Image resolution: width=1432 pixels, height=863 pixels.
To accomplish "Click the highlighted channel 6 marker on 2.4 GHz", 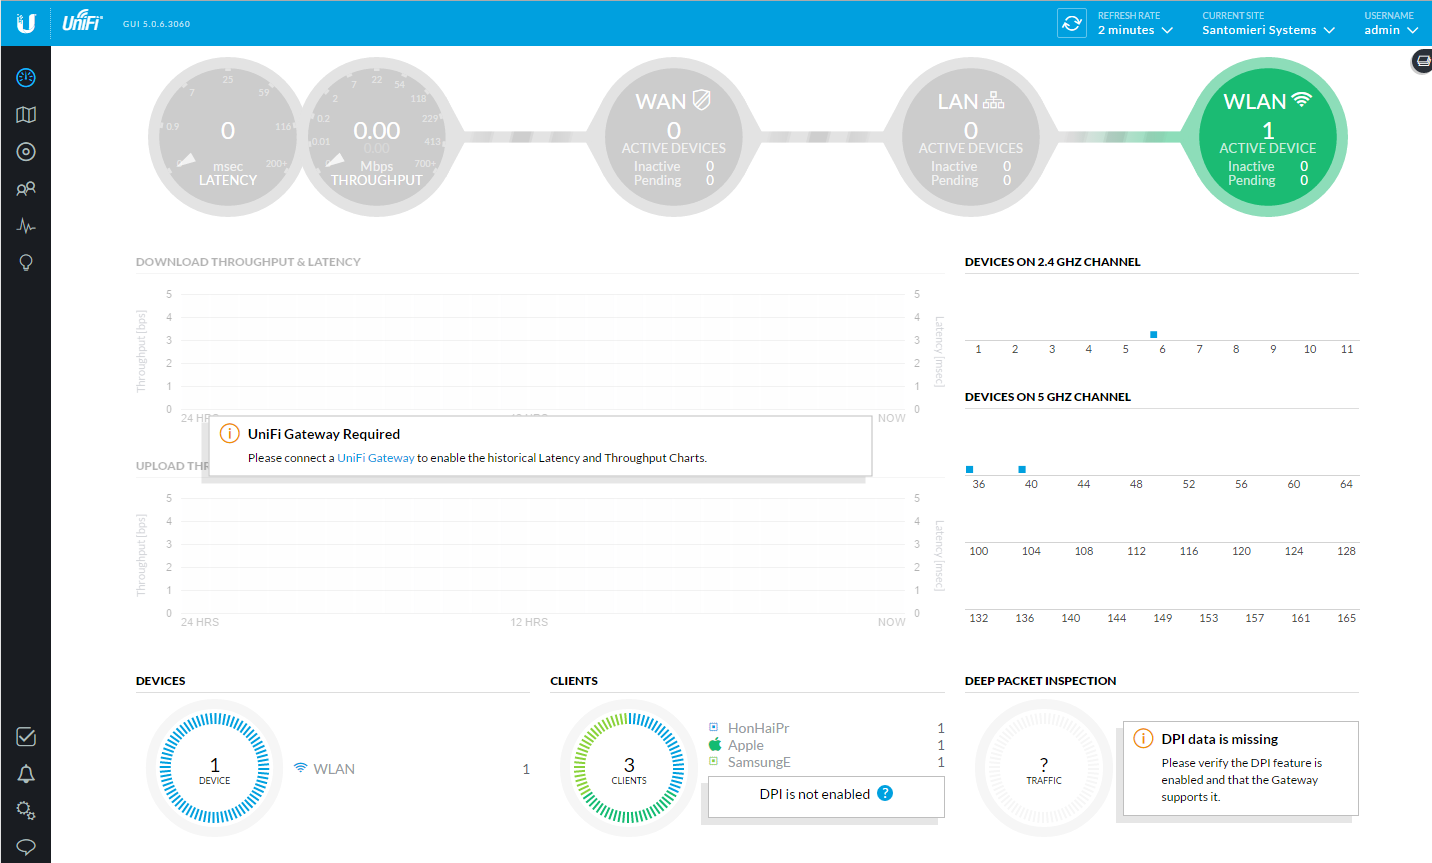I will (1153, 334).
